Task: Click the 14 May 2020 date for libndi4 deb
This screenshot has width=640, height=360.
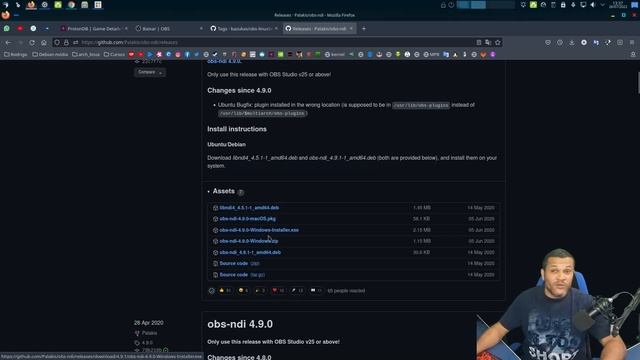Action: [x=481, y=208]
